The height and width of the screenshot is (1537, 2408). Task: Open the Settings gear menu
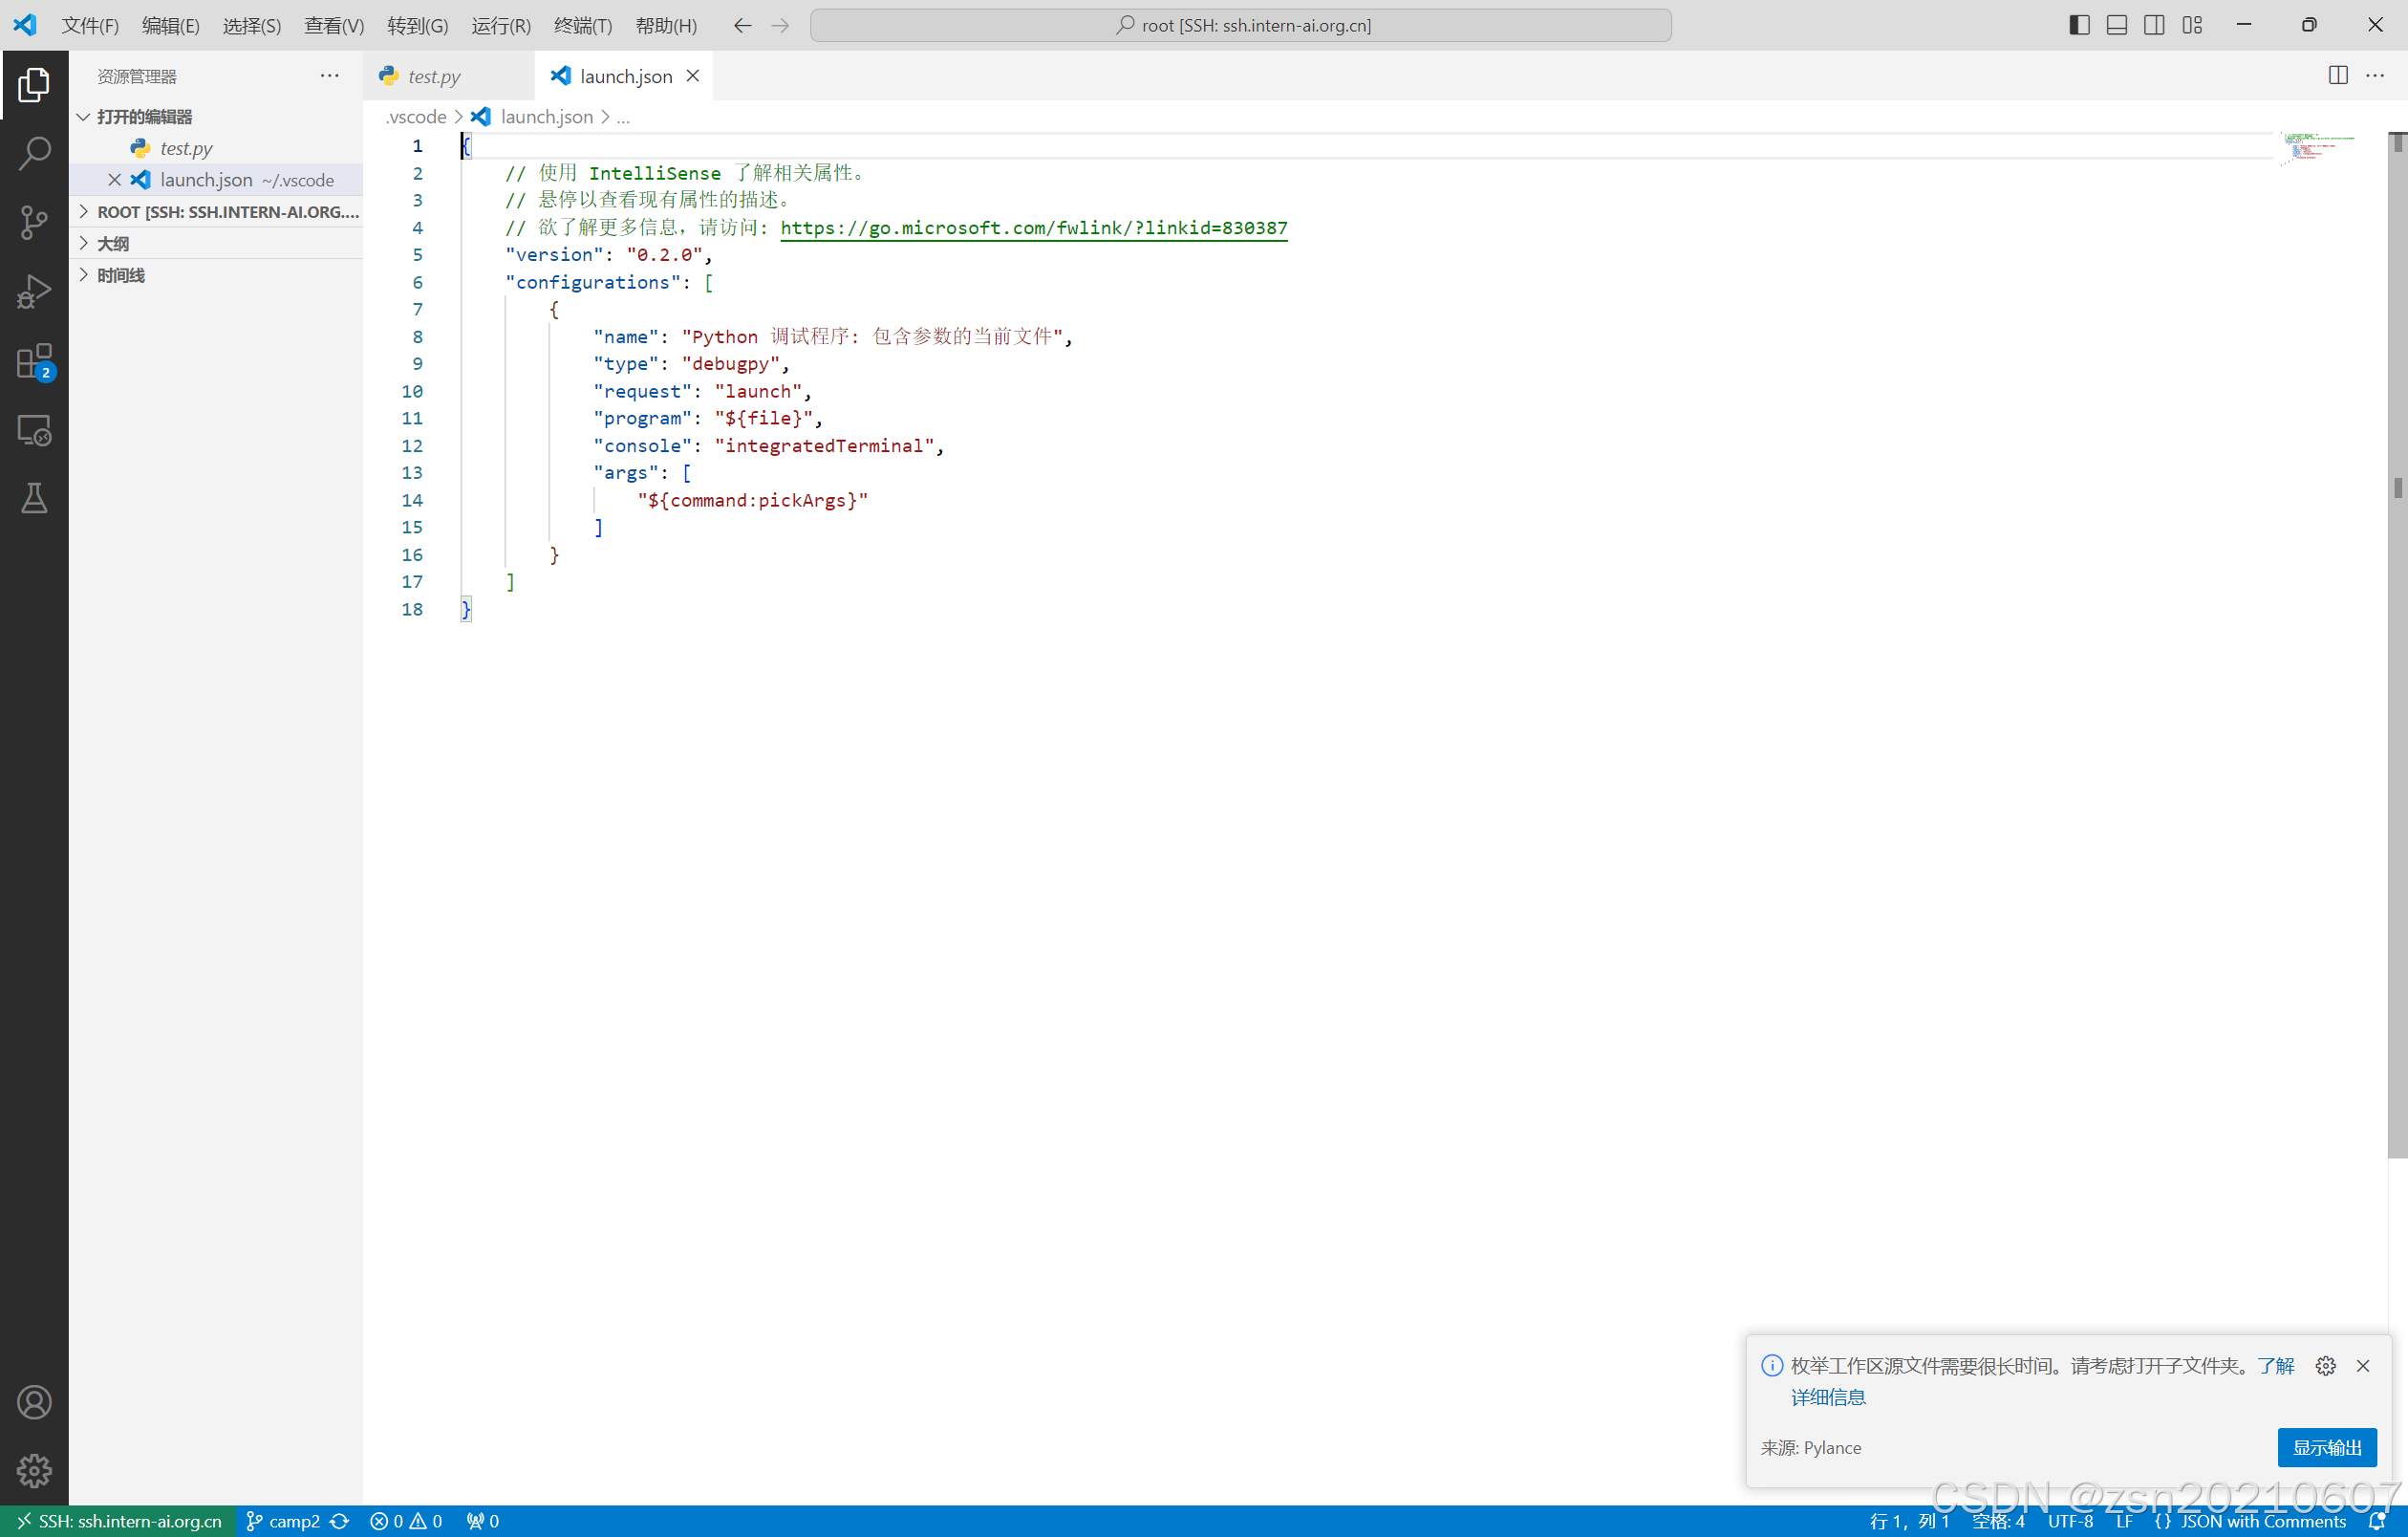tap(35, 1470)
